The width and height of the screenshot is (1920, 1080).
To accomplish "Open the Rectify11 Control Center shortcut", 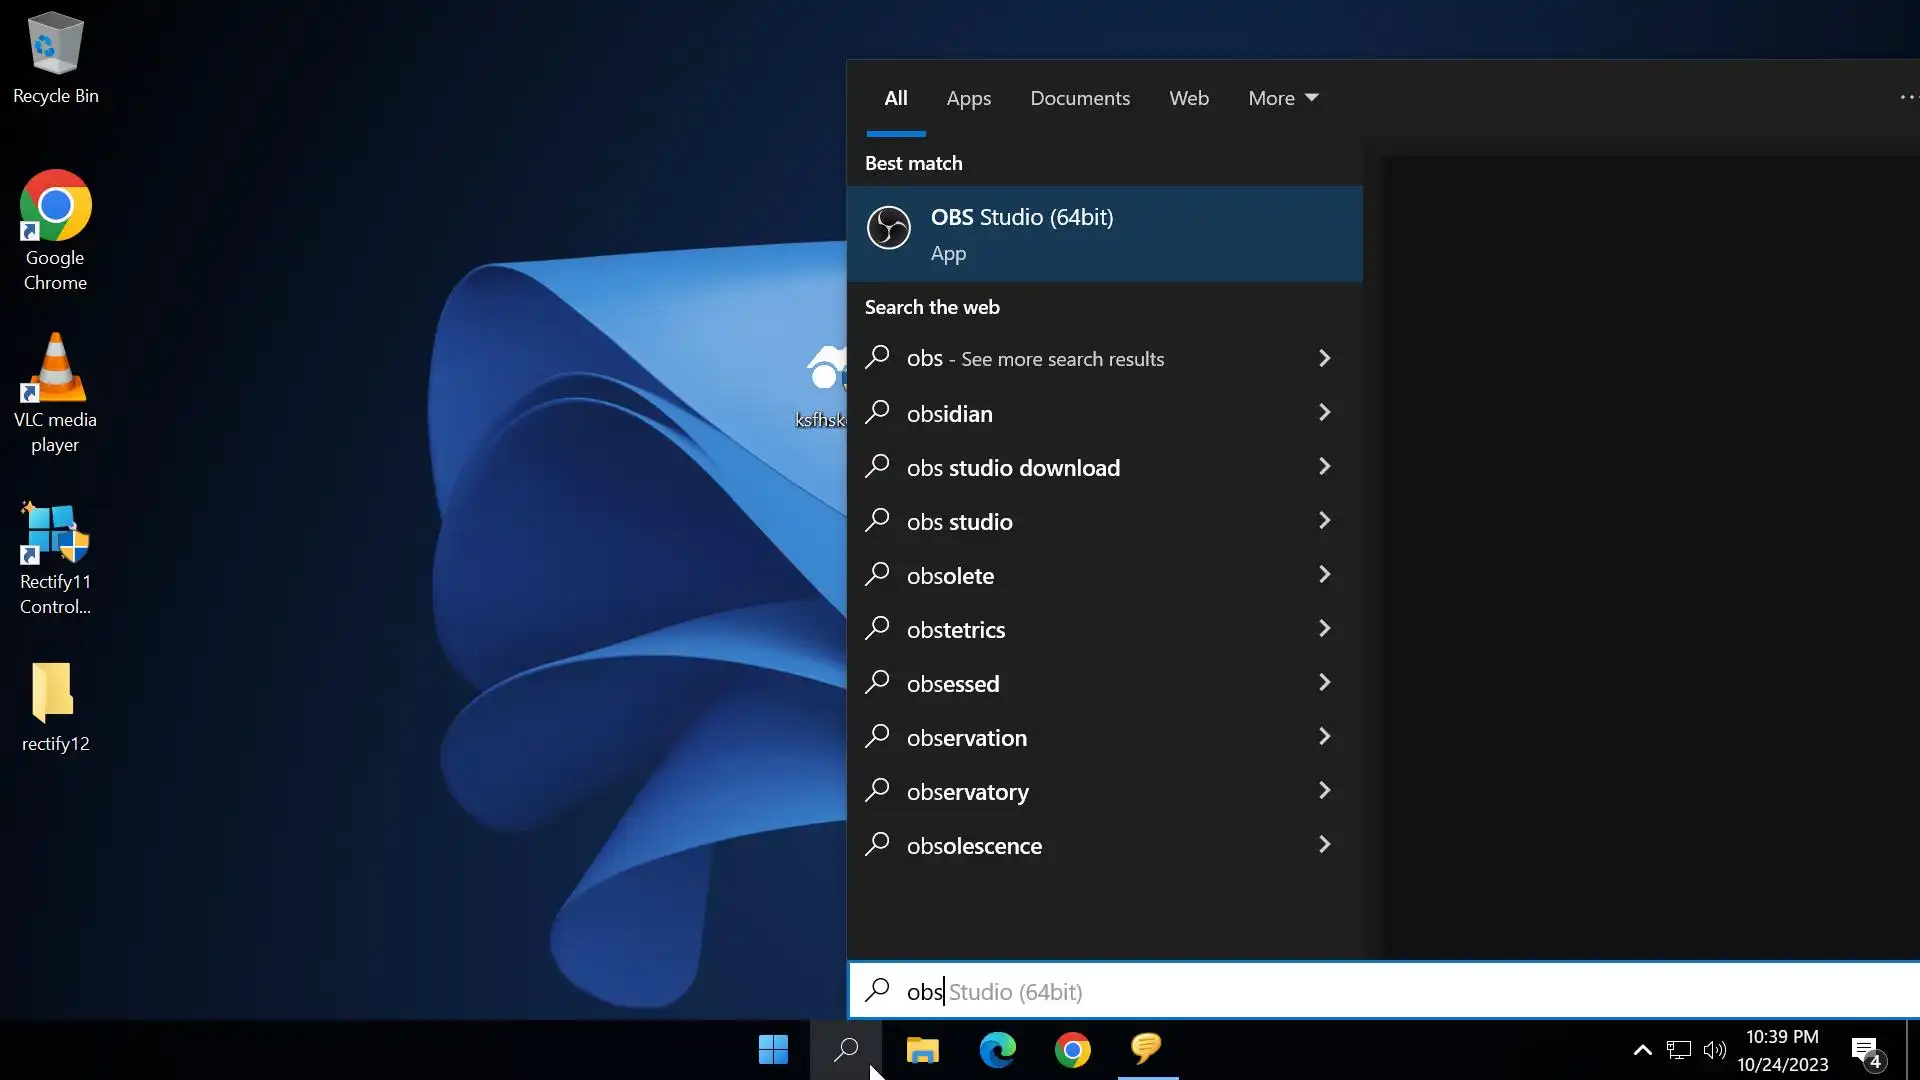I will coord(55,557).
